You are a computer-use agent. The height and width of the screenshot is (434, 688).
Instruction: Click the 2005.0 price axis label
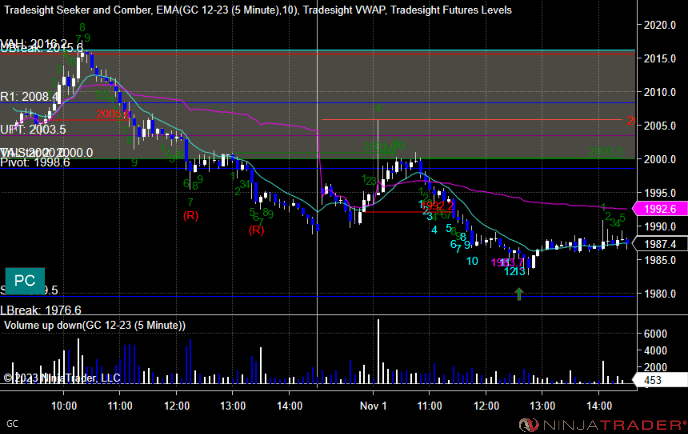pyautogui.click(x=659, y=126)
